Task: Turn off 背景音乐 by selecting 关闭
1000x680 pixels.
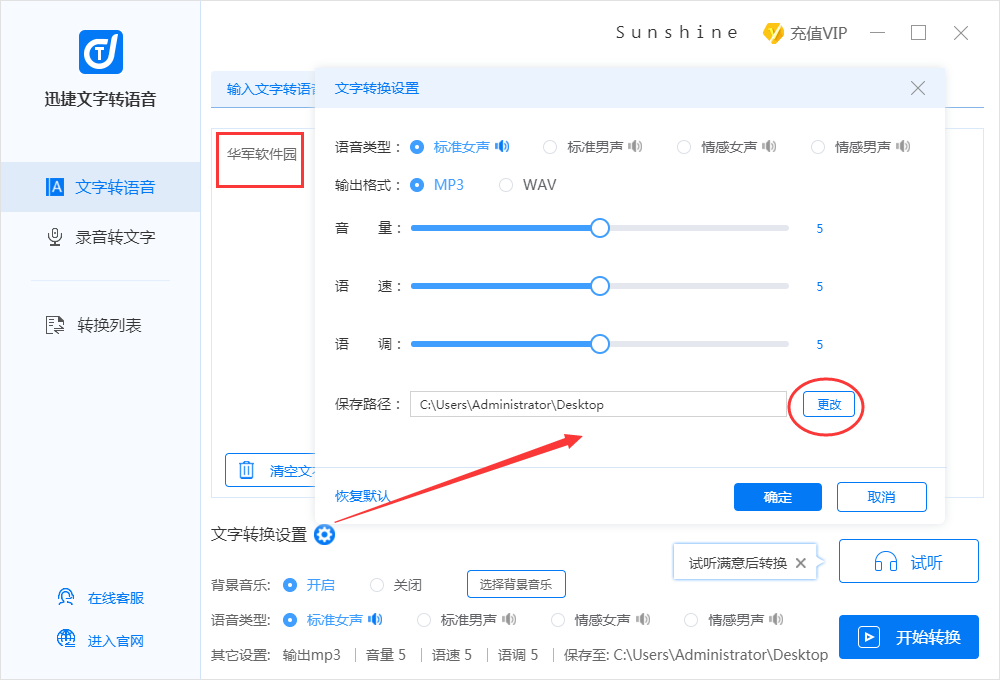Action: pyautogui.click(x=377, y=585)
